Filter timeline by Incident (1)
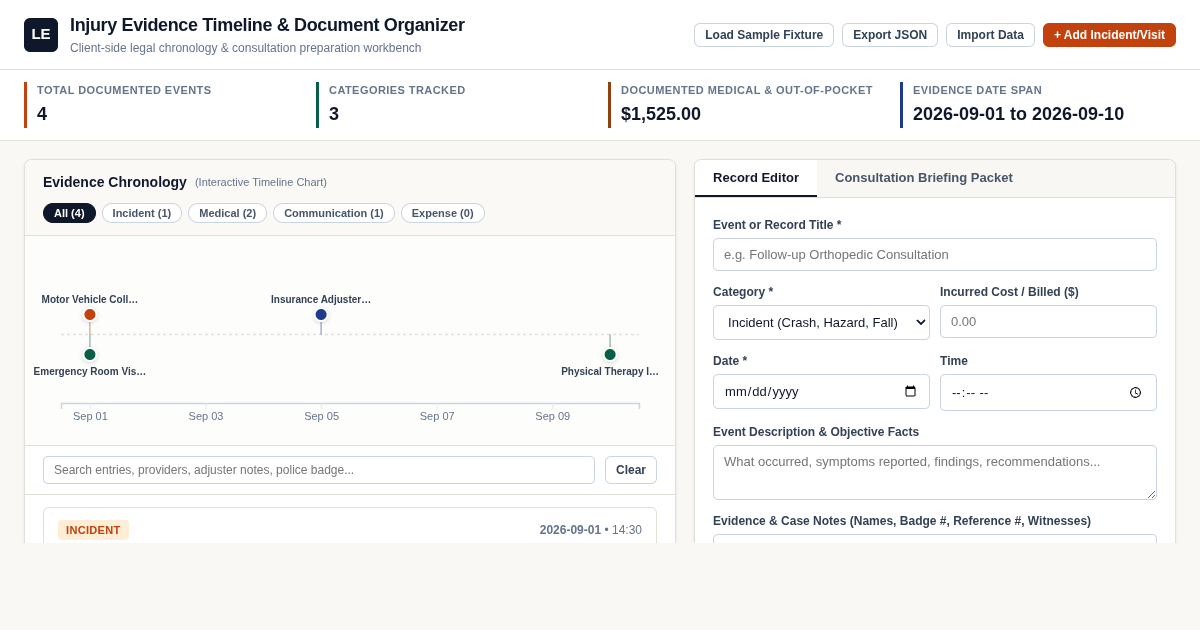 coord(142,213)
